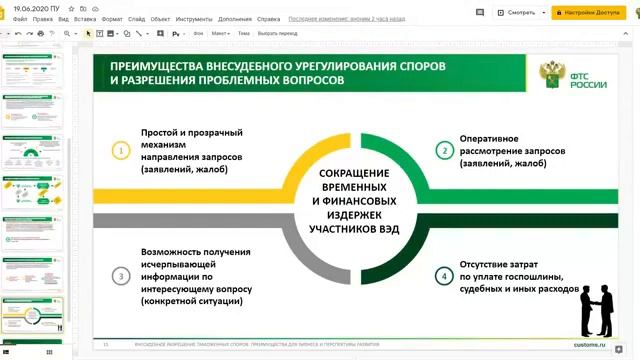The width and height of the screenshot is (640, 360).
Task: Start presentation with Смотреть button
Action: (517, 13)
